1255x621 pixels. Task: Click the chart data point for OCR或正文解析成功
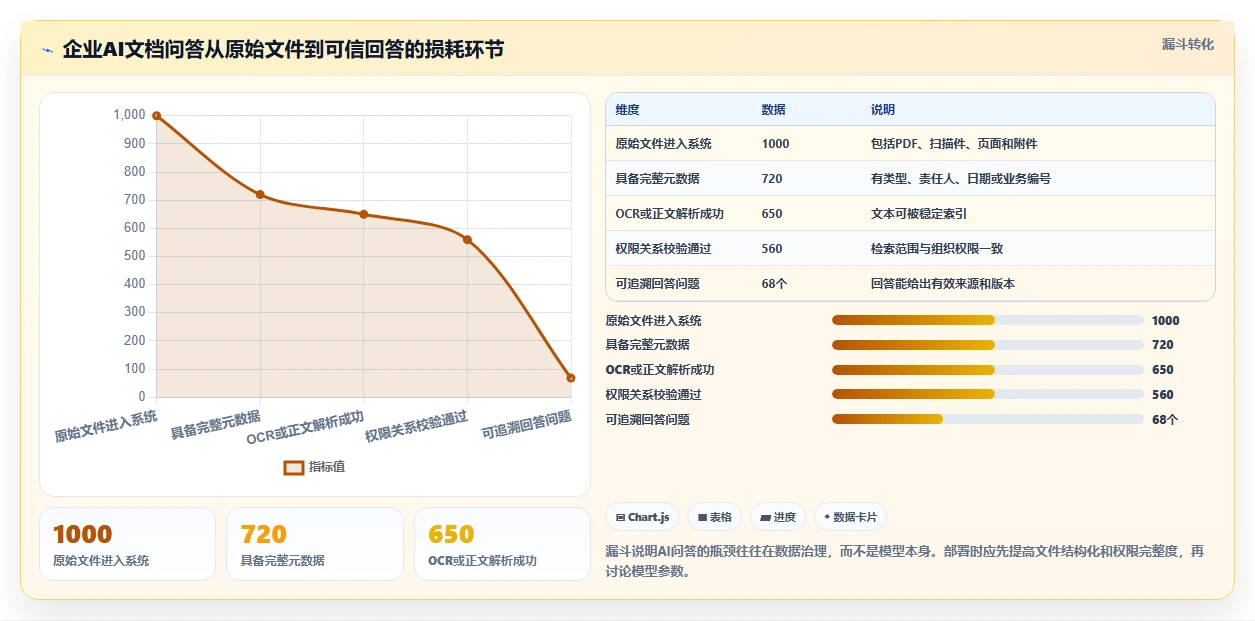[x=364, y=214]
